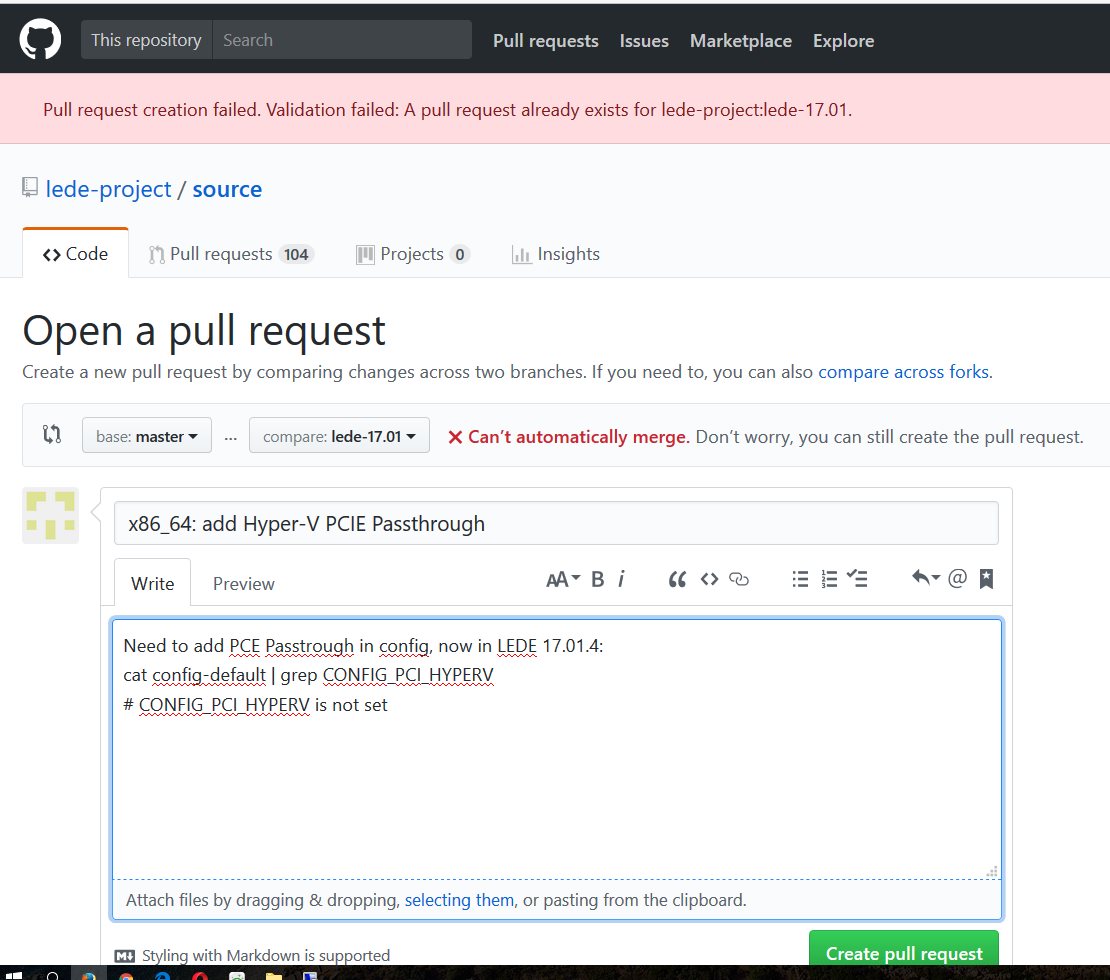
Task: Open 'Styling with Markdown is supported' link
Action: [253, 955]
